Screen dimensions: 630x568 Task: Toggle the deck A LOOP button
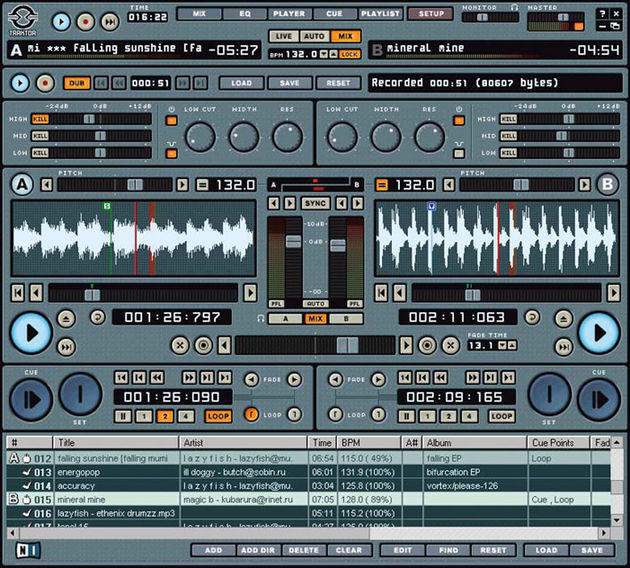click(x=218, y=416)
